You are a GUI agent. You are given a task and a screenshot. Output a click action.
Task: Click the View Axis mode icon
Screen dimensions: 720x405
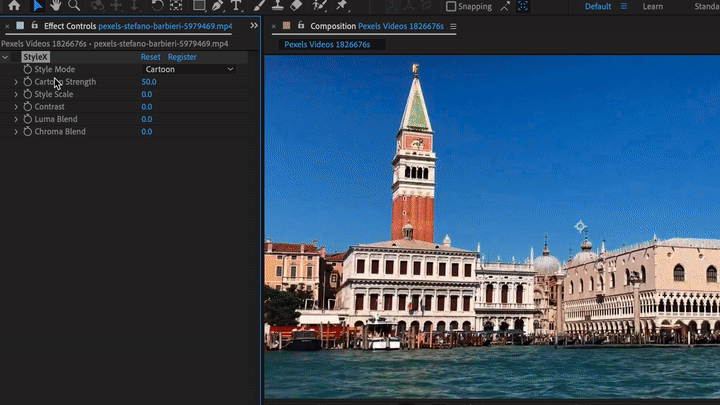click(x=426, y=6)
